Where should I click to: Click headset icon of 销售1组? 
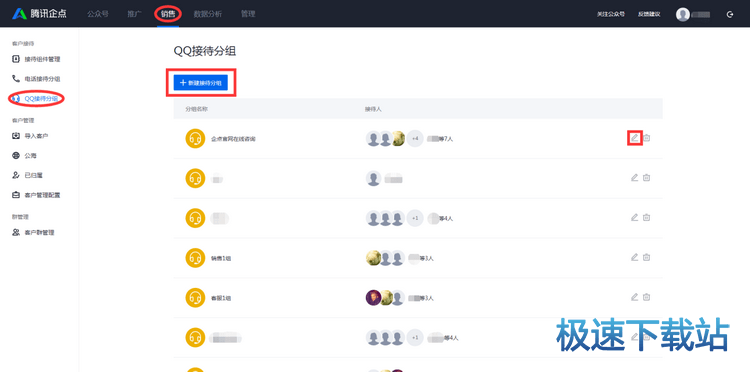click(x=195, y=258)
